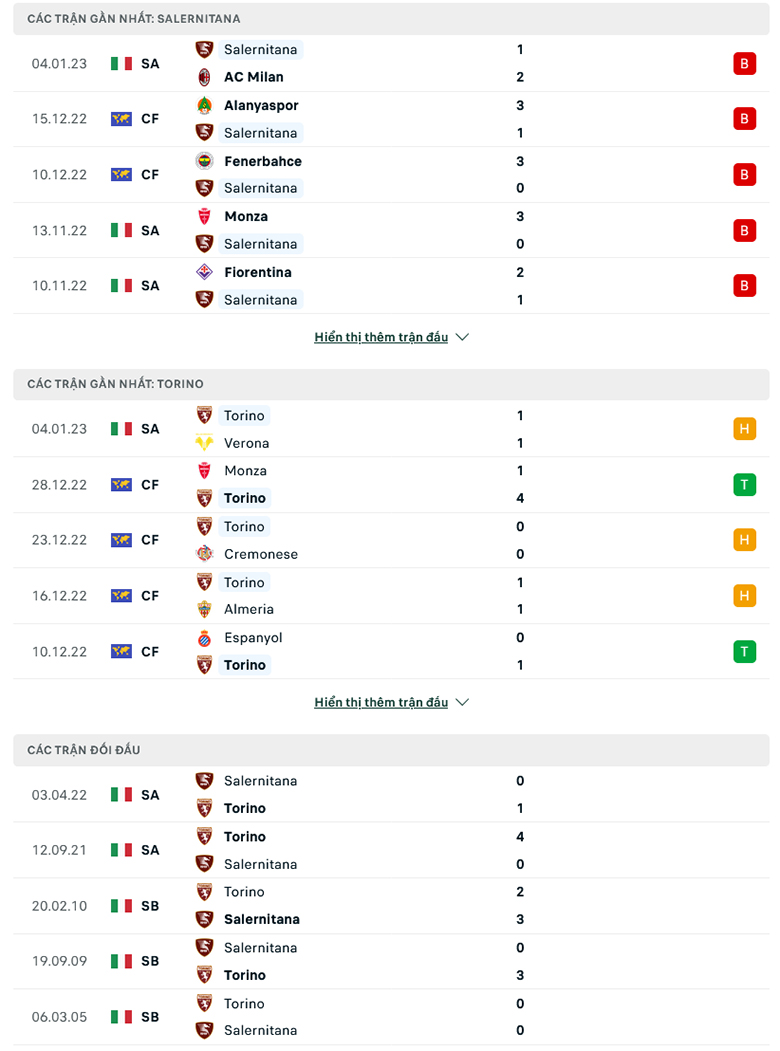
Task: Expand more Salernitana matches with chevron
Action: (x=462, y=337)
